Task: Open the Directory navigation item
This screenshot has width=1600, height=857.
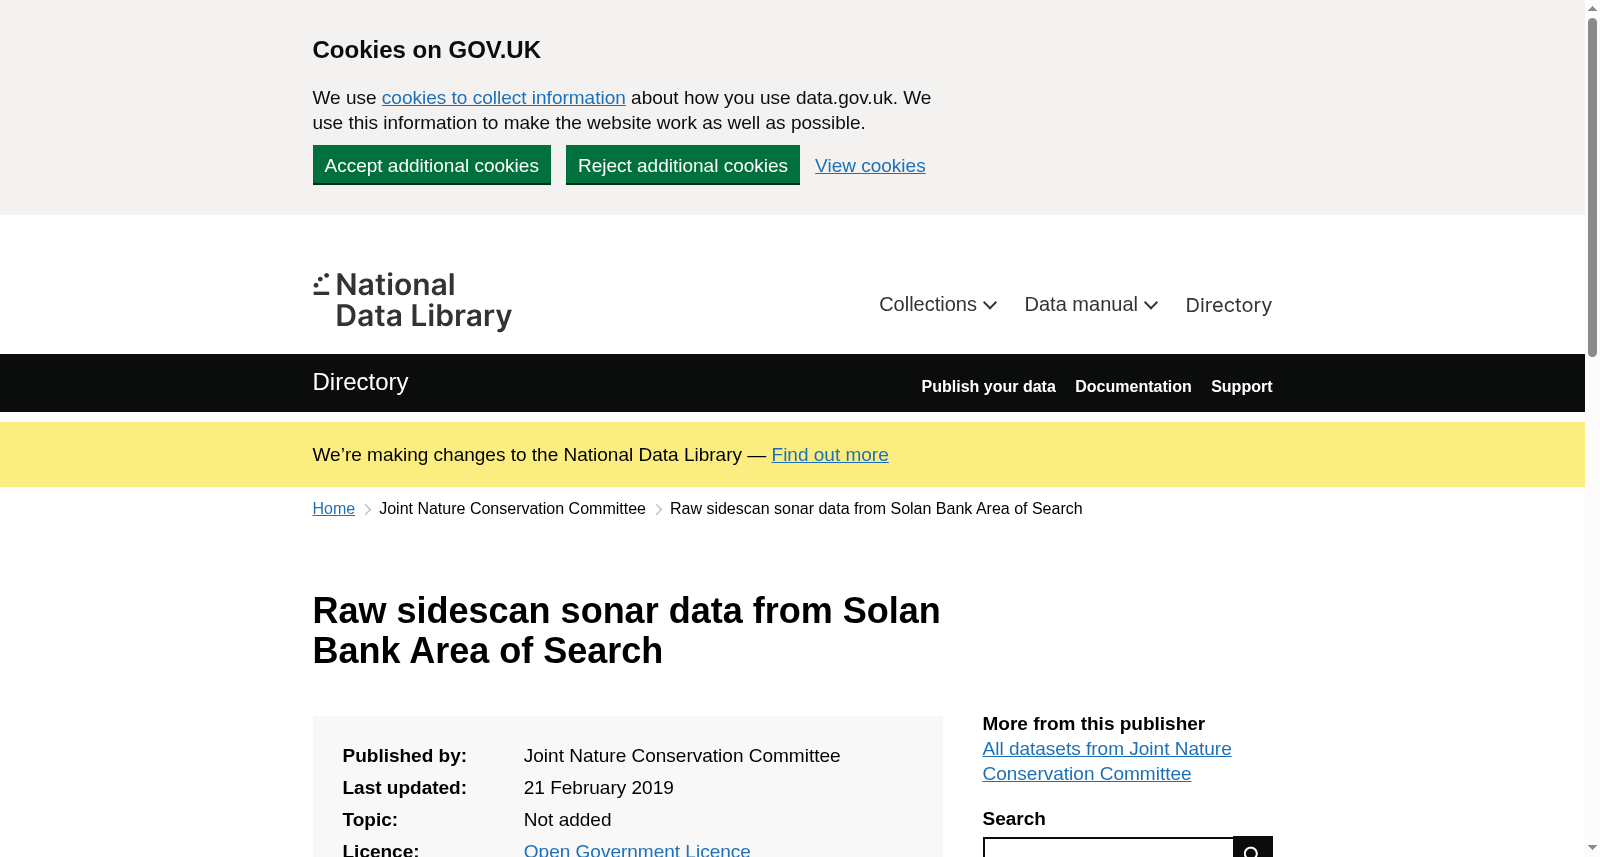Action: [1228, 305]
